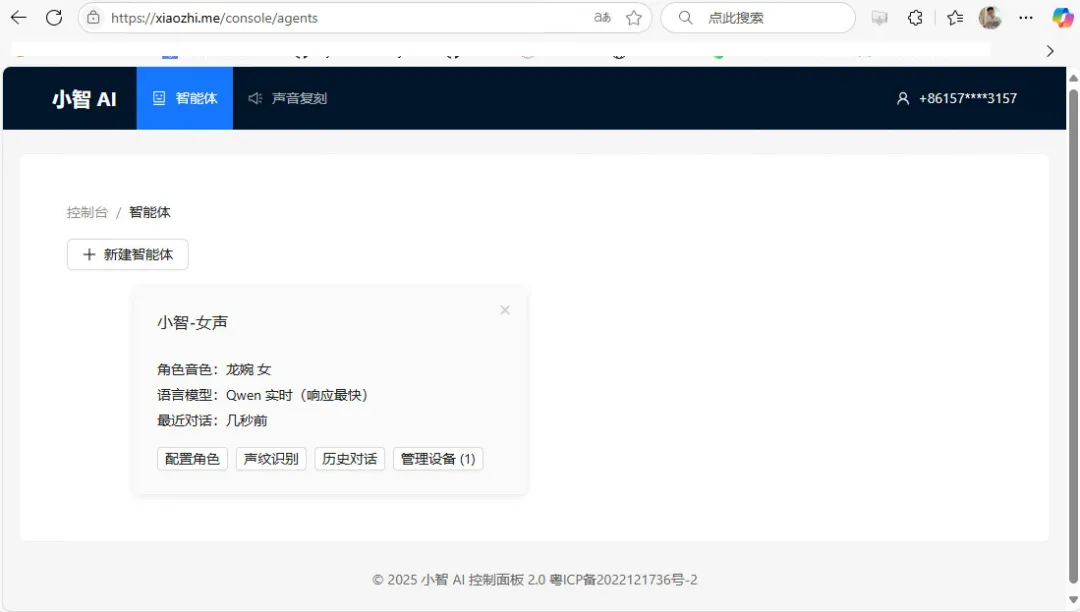1080x612 pixels.
Task: Click the 控制台 breadcrumb link
Action: 87,212
